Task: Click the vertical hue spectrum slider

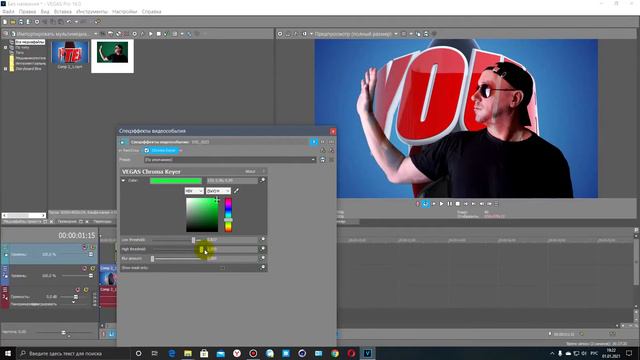Action: [x=228, y=215]
